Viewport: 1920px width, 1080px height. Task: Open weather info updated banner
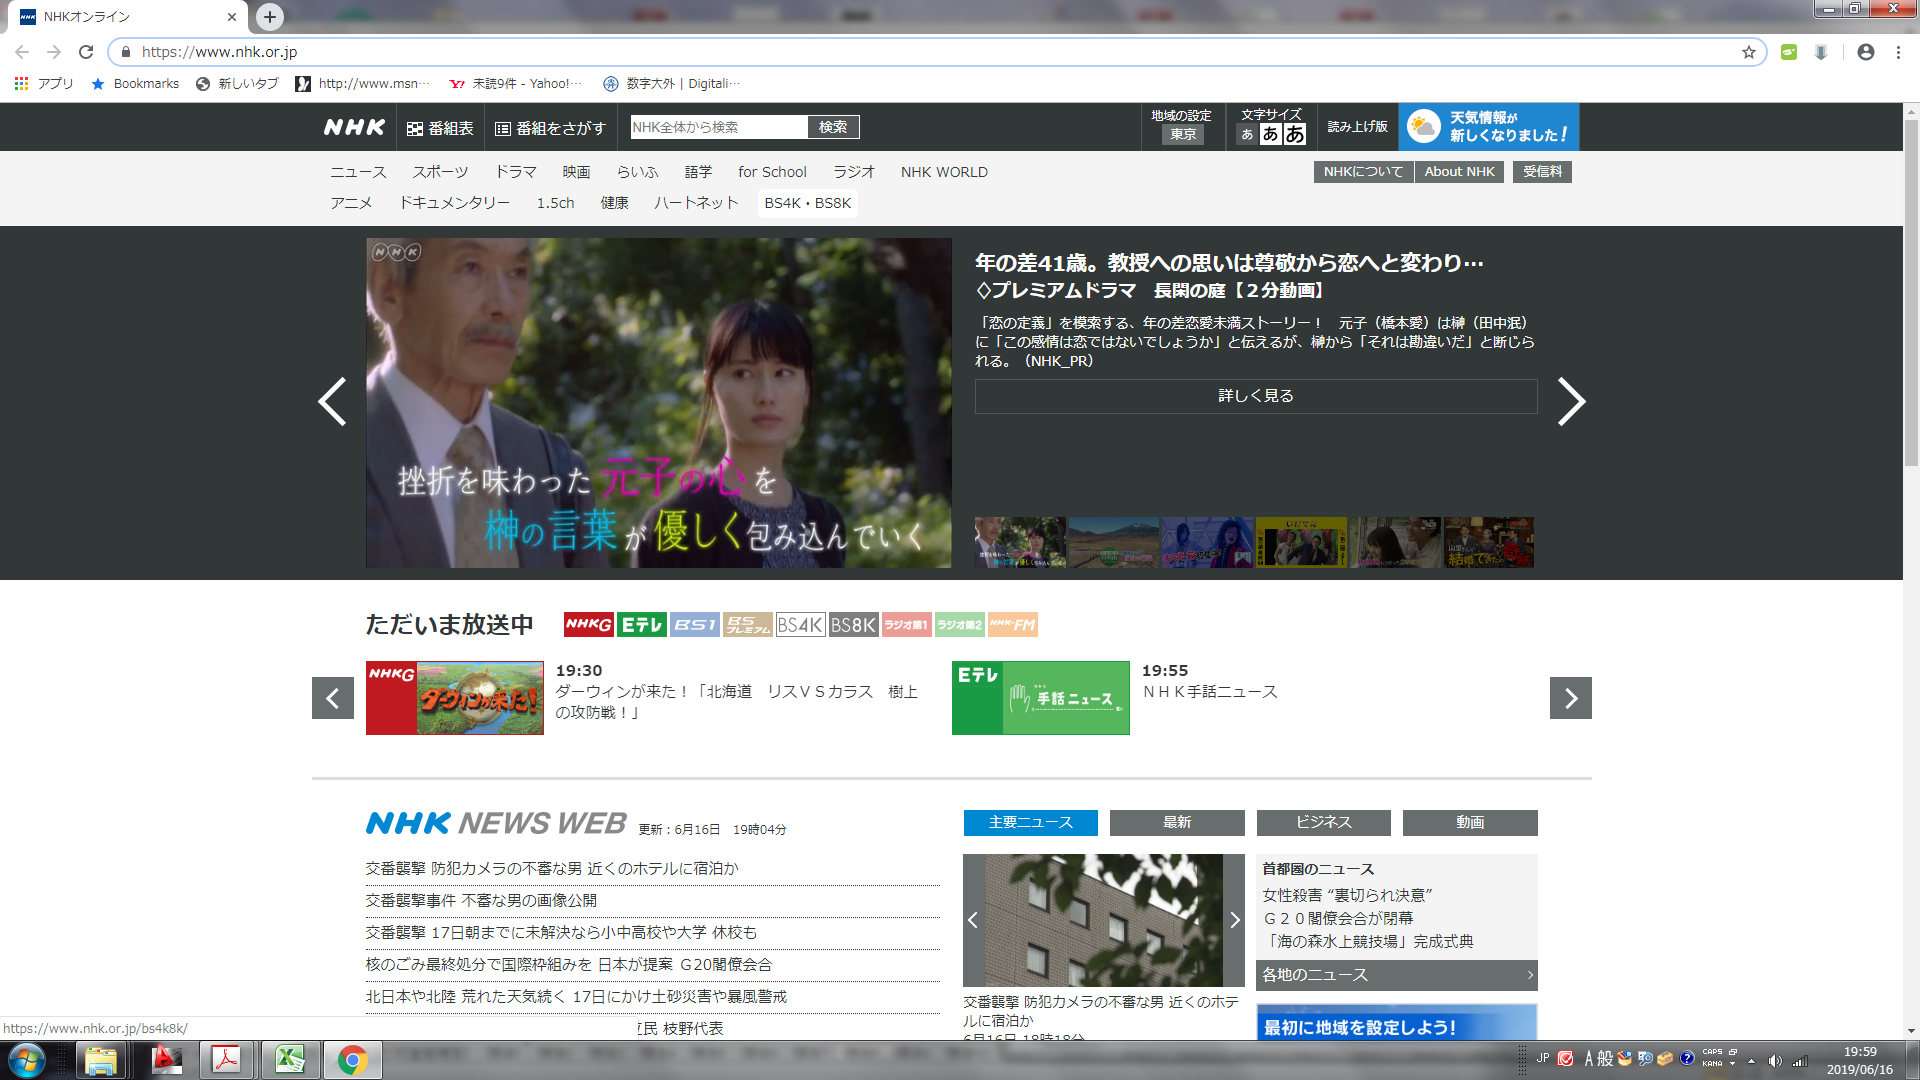pos(1489,127)
